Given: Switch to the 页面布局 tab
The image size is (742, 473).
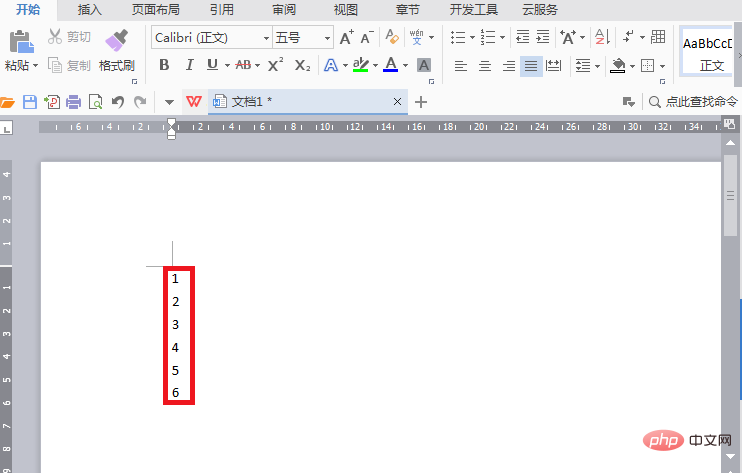Looking at the screenshot, I should pyautogui.click(x=156, y=9).
